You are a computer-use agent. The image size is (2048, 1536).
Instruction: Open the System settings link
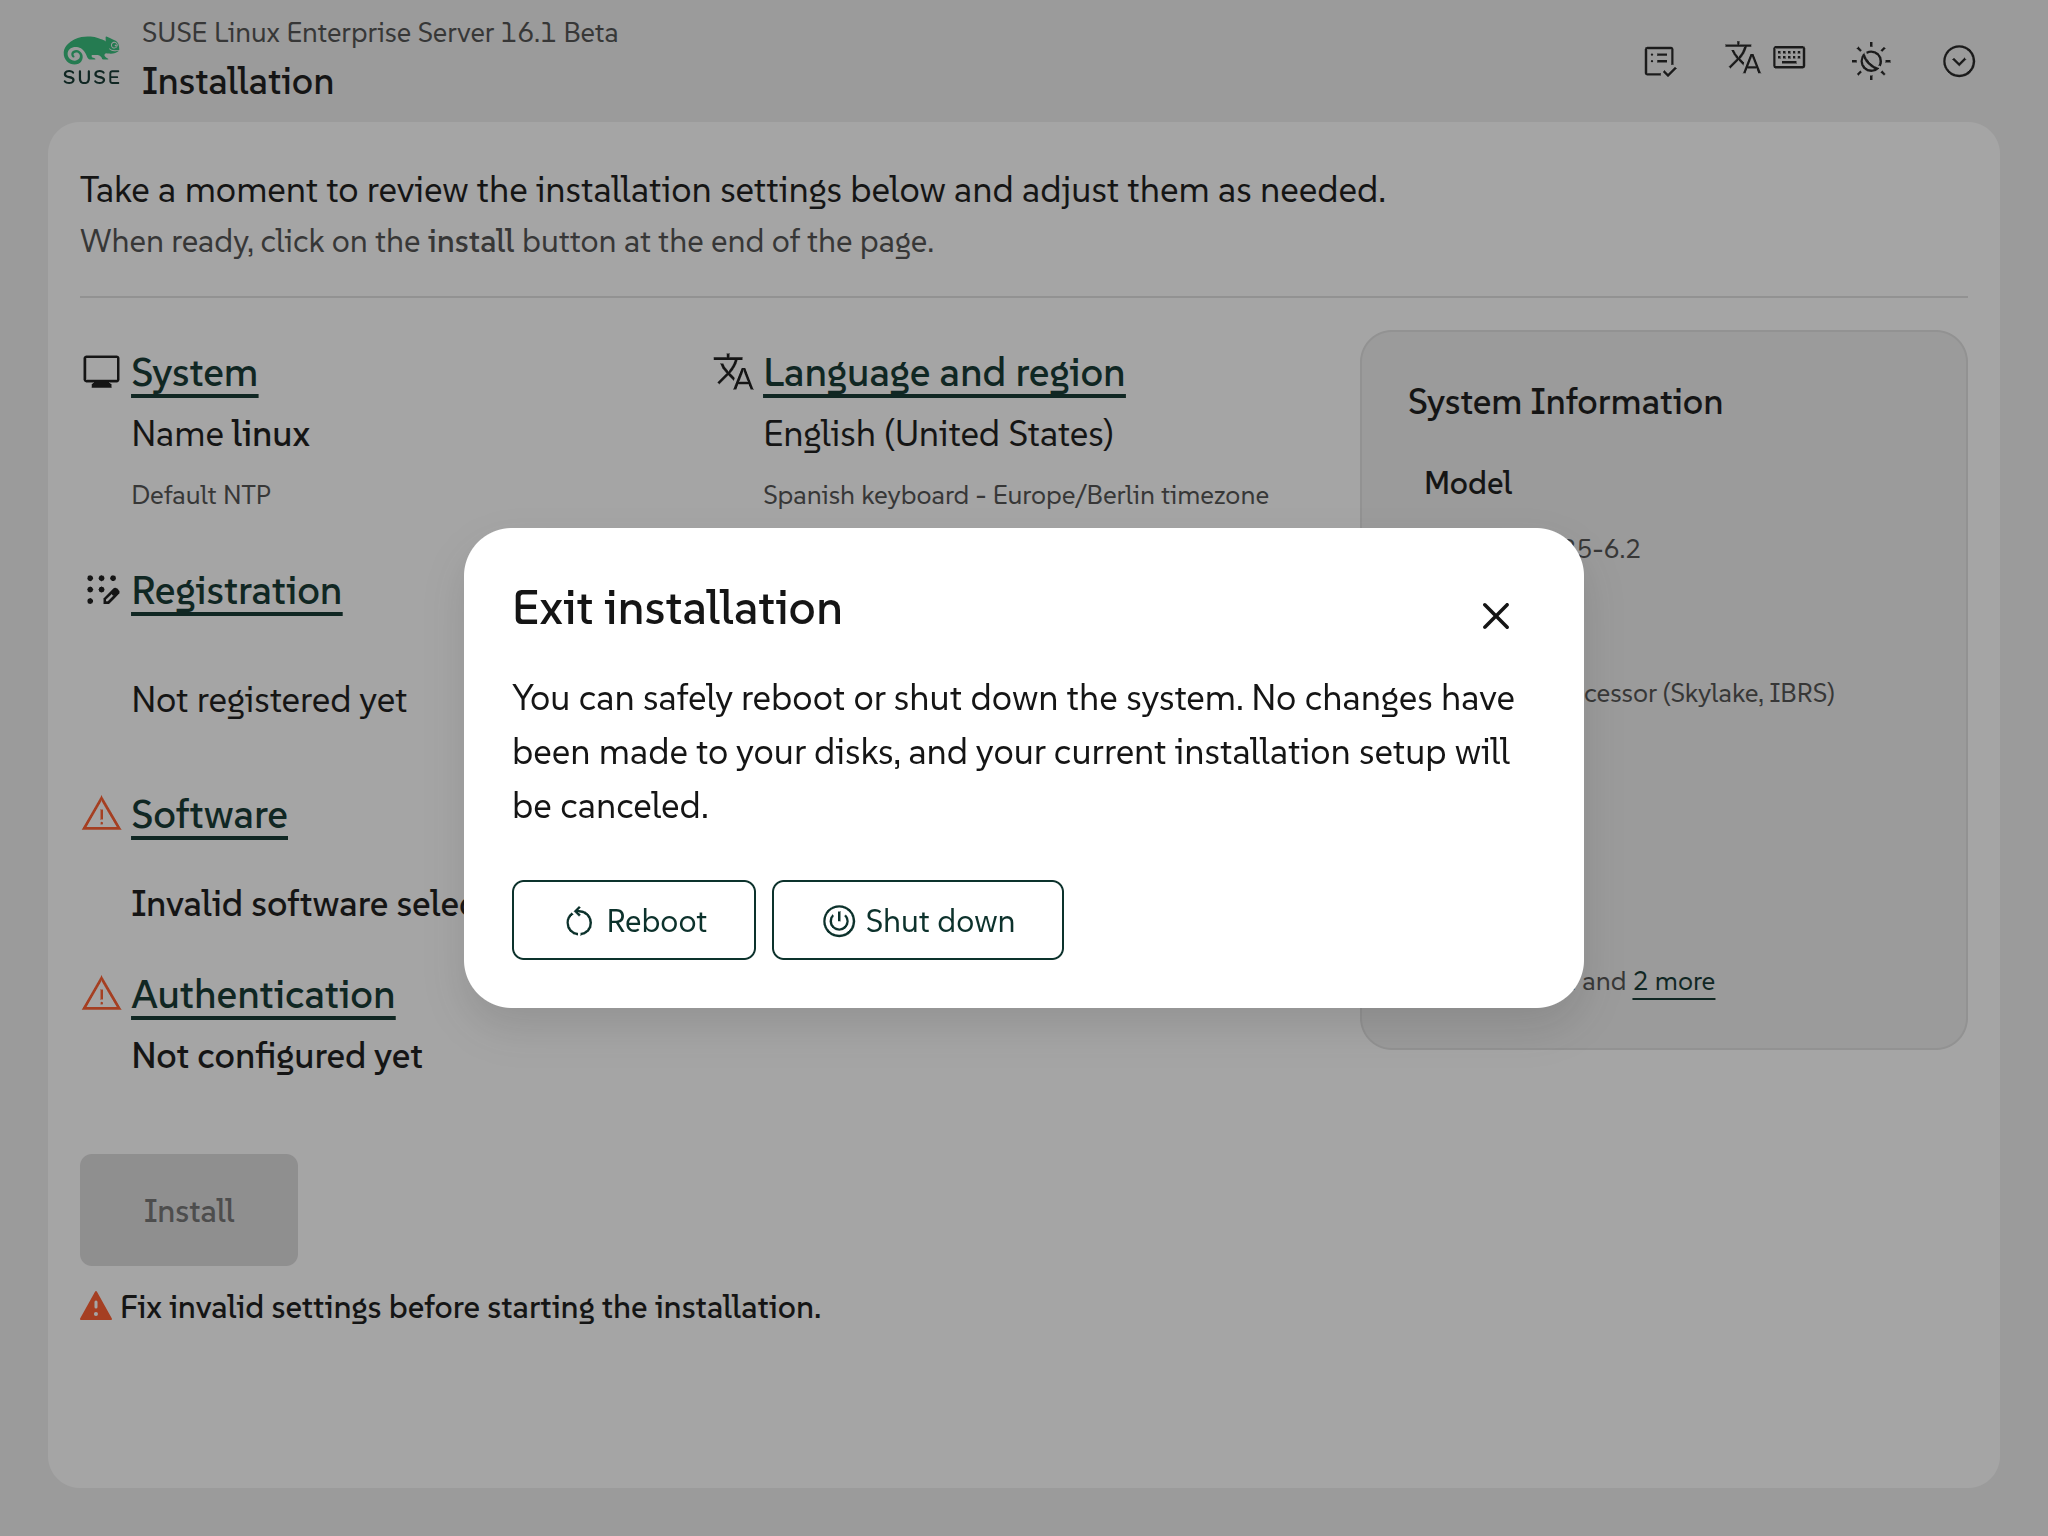click(194, 373)
